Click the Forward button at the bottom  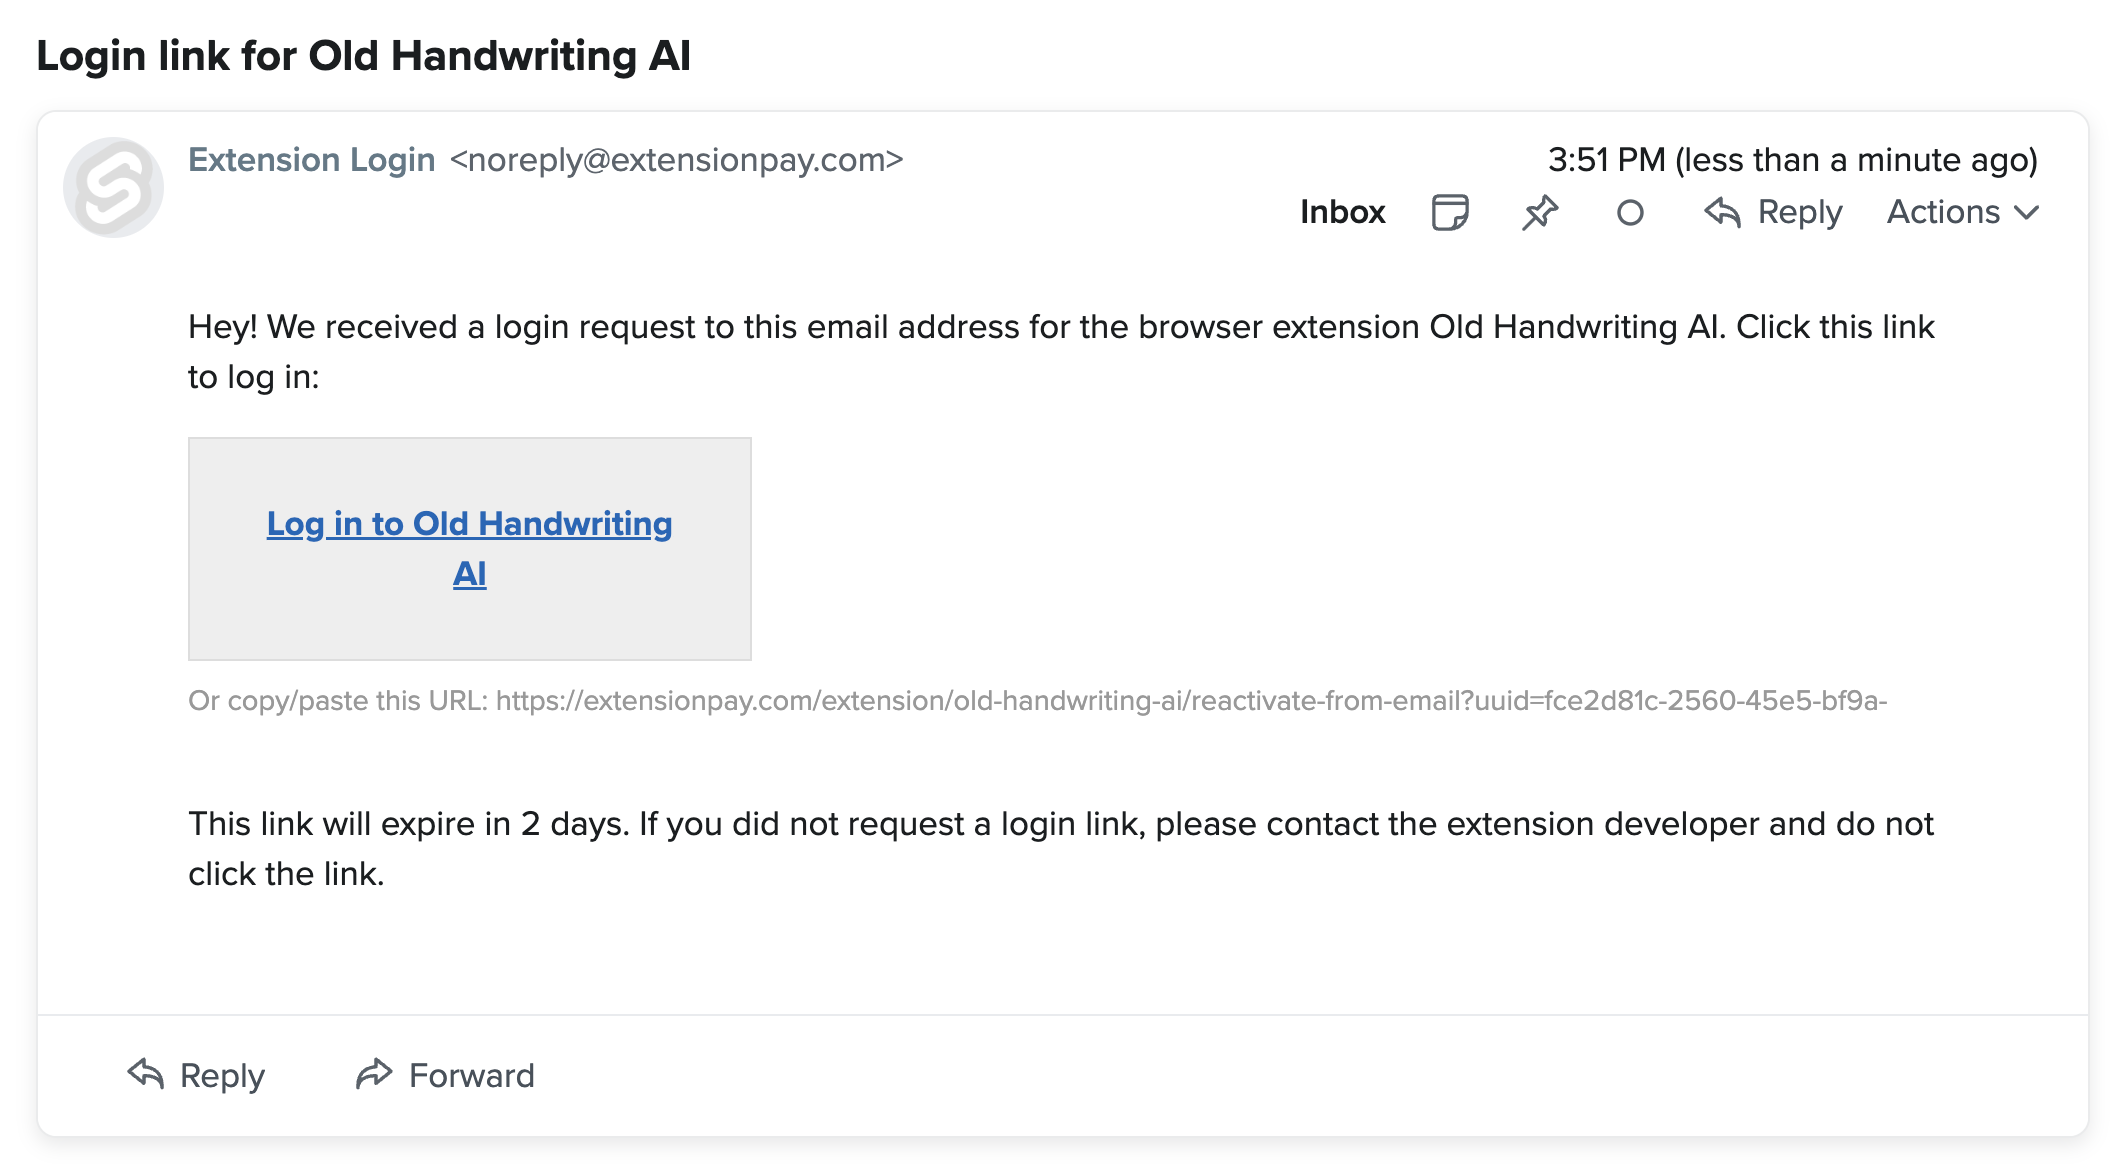click(x=445, y=1075)
